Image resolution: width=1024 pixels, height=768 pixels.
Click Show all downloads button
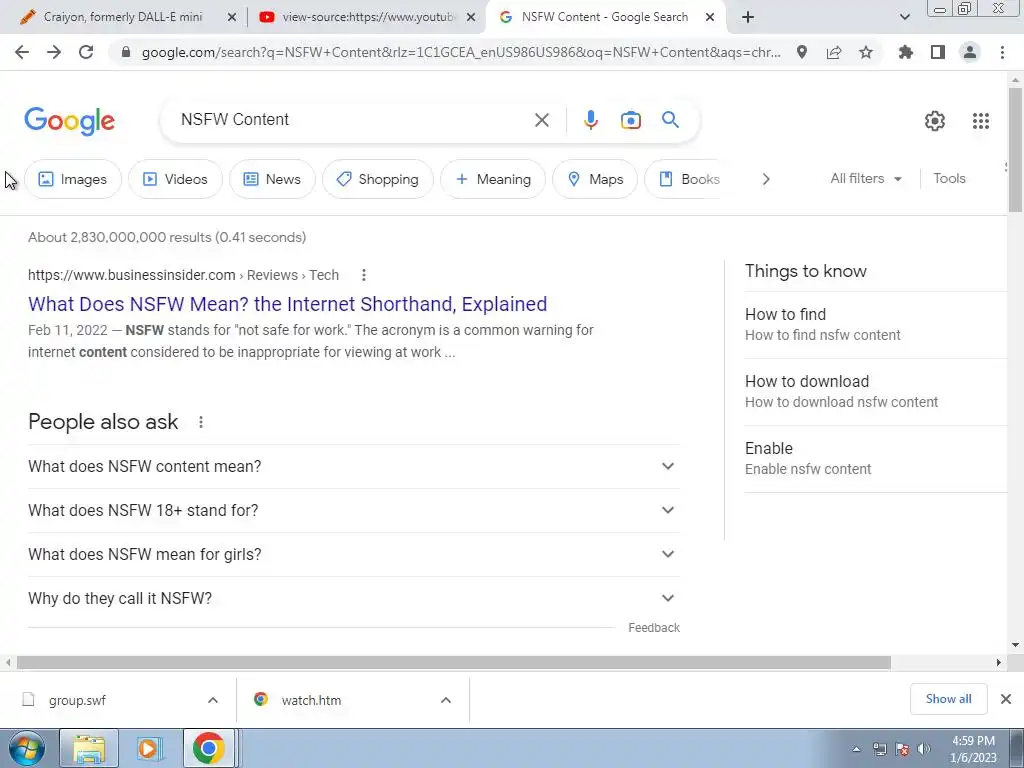(x=948, y=699)
